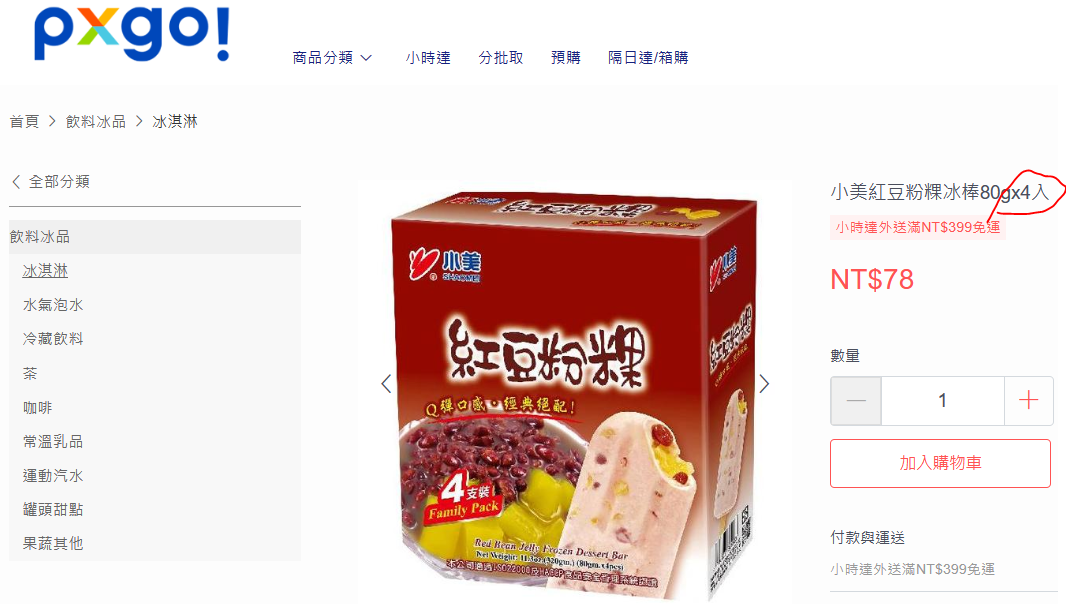Select 水氣泡水 category in sidebar
The image size is (1066, 604).
(x=53, y=305)
